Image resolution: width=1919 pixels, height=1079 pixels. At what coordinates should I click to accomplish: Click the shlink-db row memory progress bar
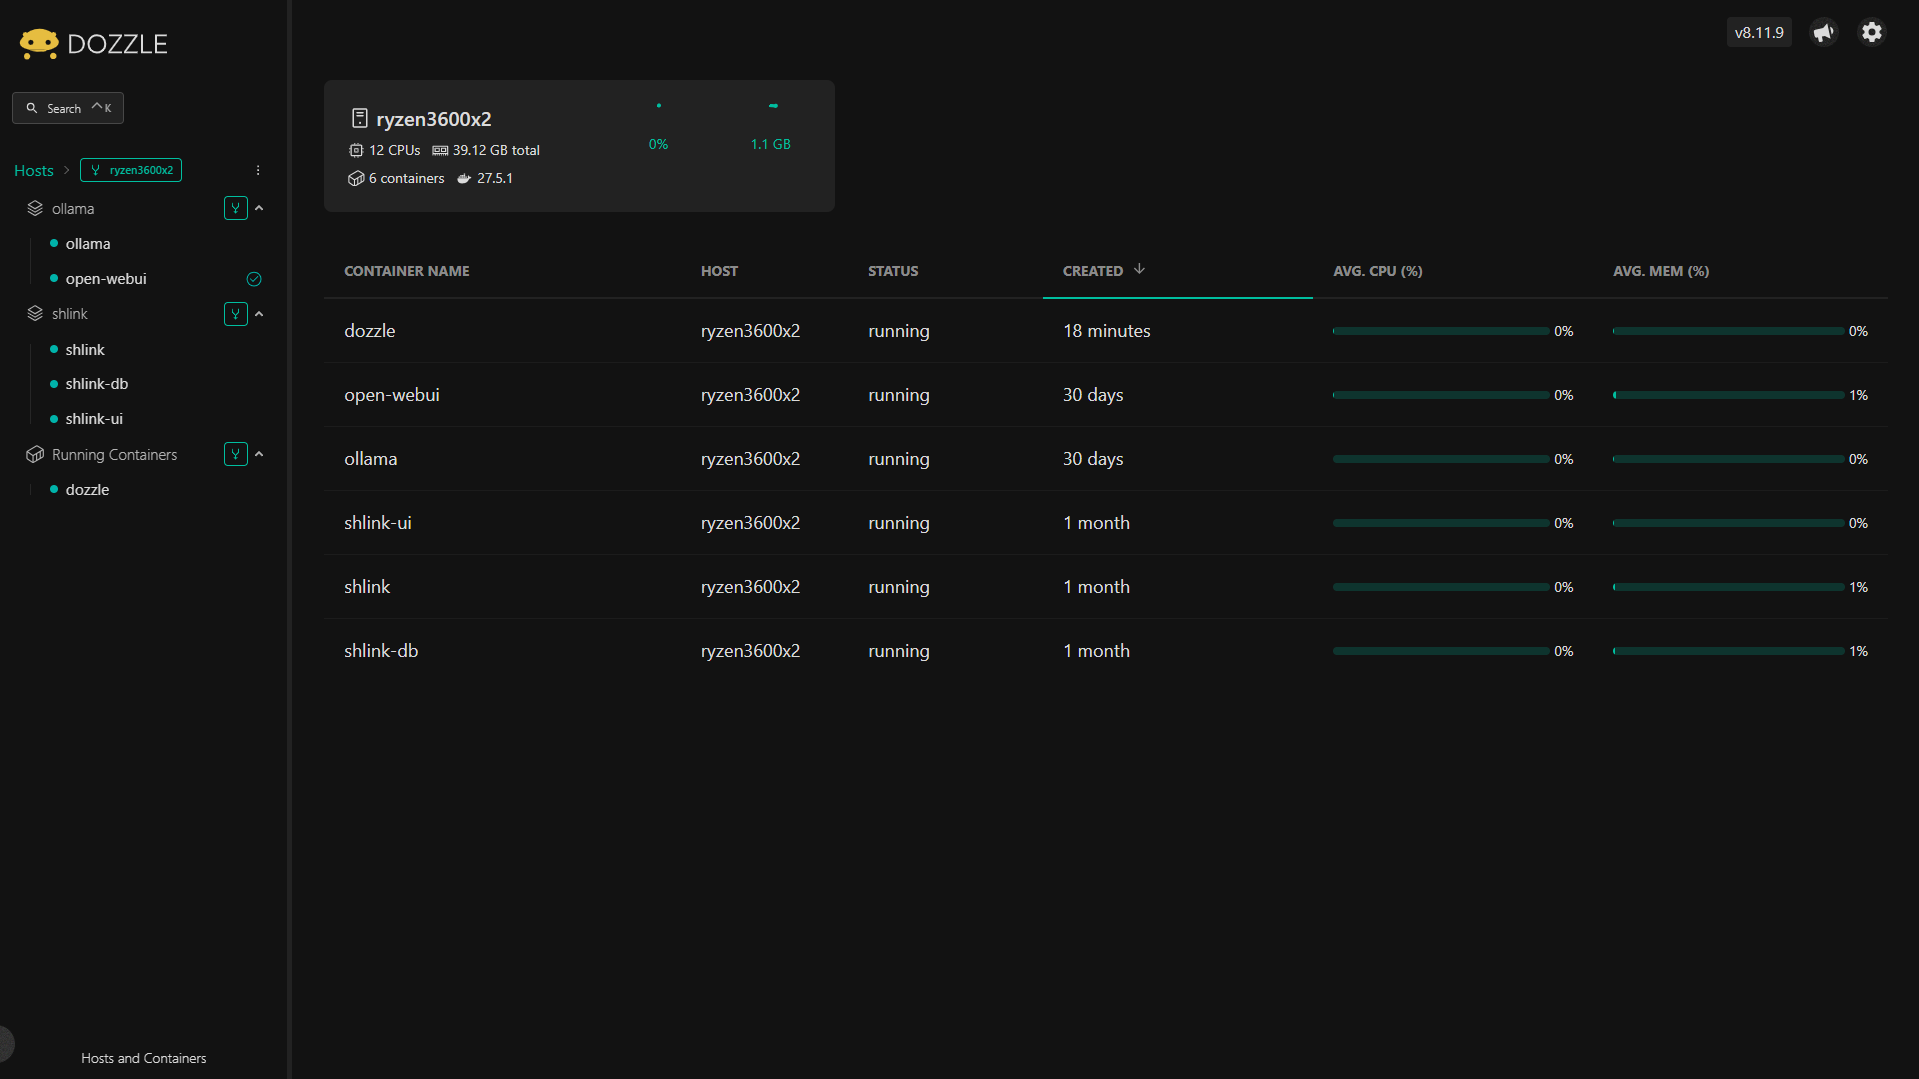coord(1729,651)
